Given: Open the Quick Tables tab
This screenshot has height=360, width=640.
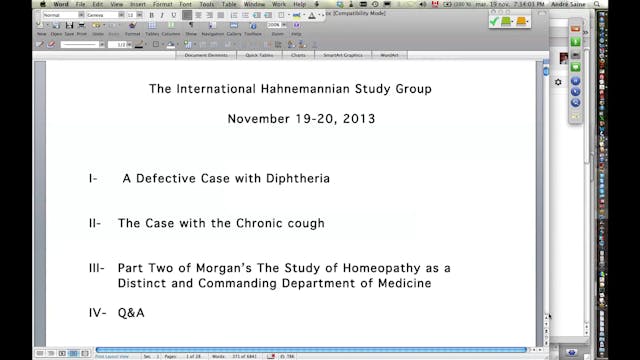Looking at the screenshot, I should (259, 55).
